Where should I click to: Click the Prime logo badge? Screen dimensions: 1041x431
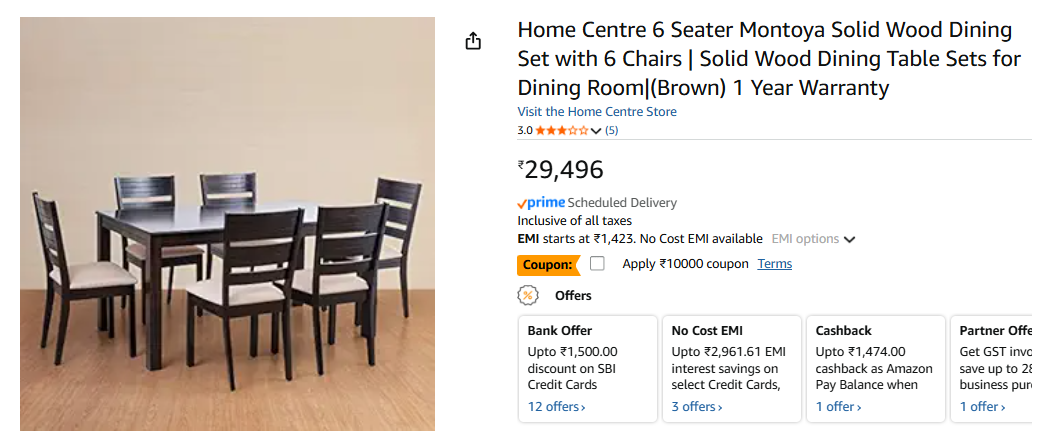(x=541, y=202)
